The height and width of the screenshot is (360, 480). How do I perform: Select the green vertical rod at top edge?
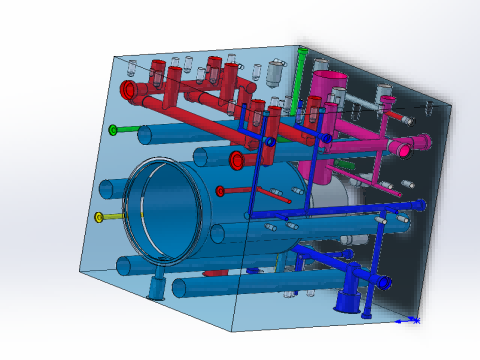pos(298,82)
